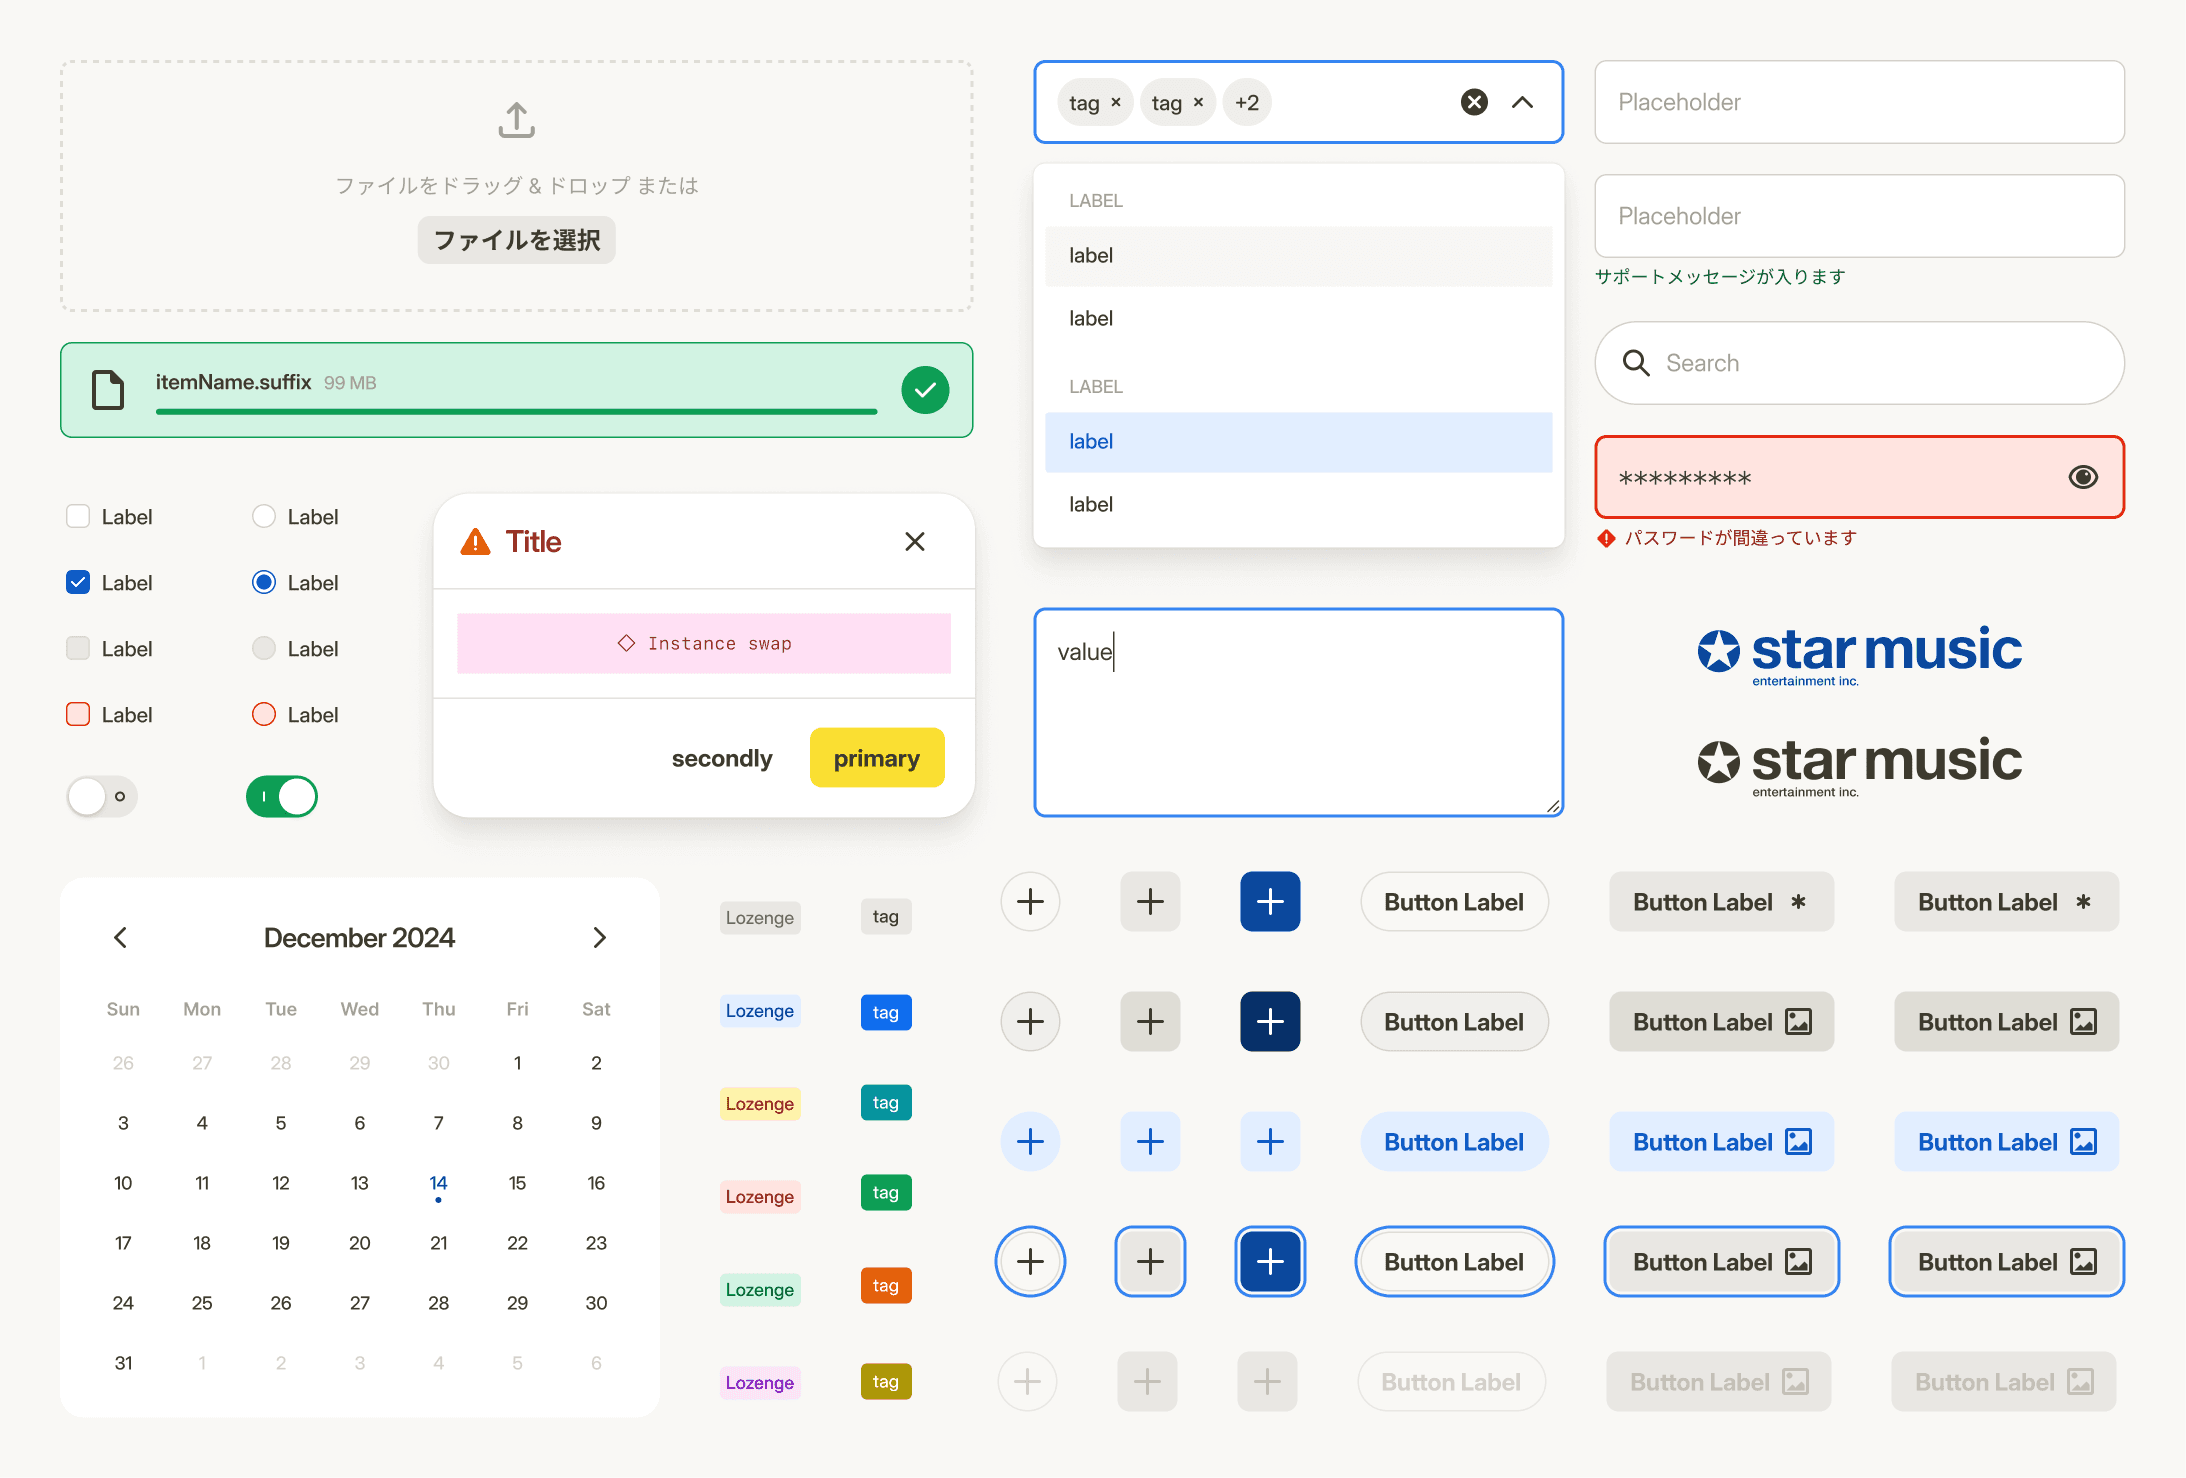This screenshot has height=1478, width=2186.
Task: Remove the first tag via its x
Action: pos(1116,102)
